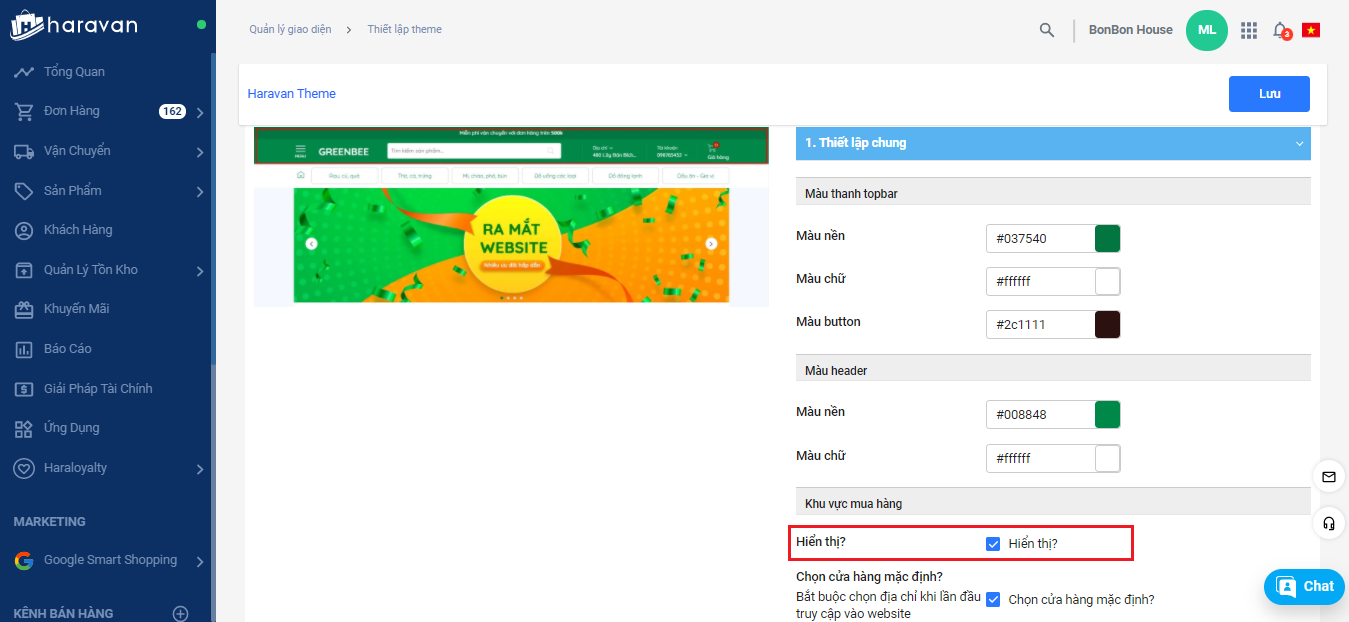Edit topbar background hex field #037540
Image resolution: width=1349 pixels, height=622 pixels.
tap(1040, 238)
